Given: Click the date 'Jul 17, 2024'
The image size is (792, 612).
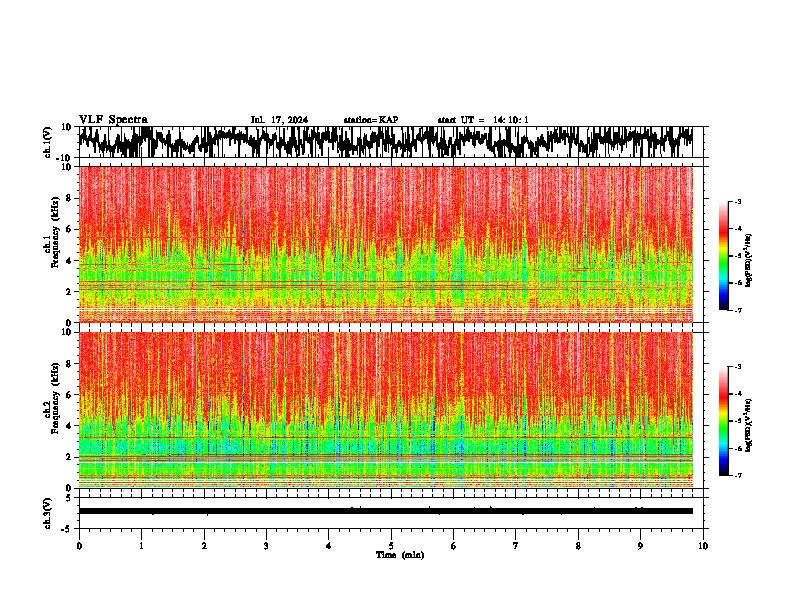Looking at the screenshot, I should (x=279, y=120).
